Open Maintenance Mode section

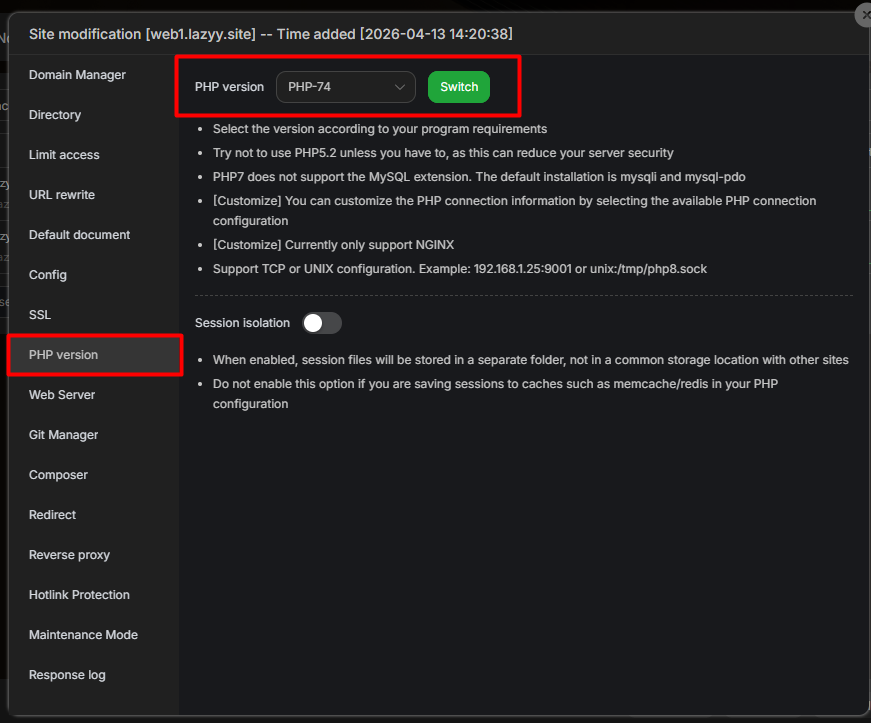tap(83, 635)
